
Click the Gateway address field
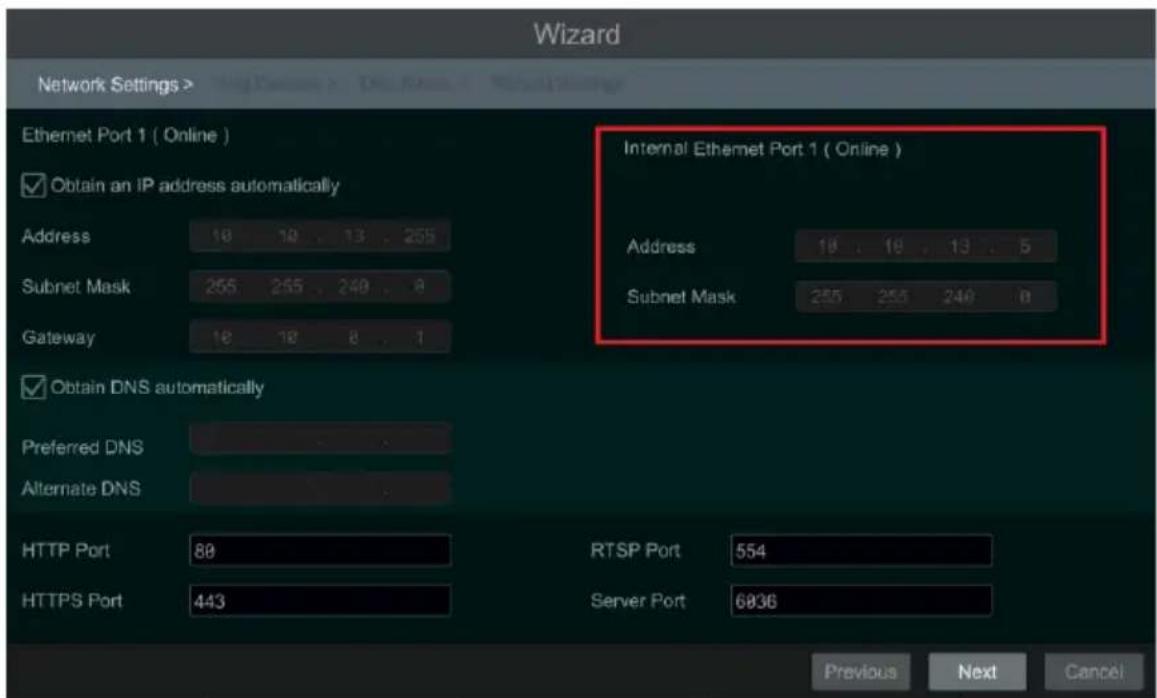(320, 337)
